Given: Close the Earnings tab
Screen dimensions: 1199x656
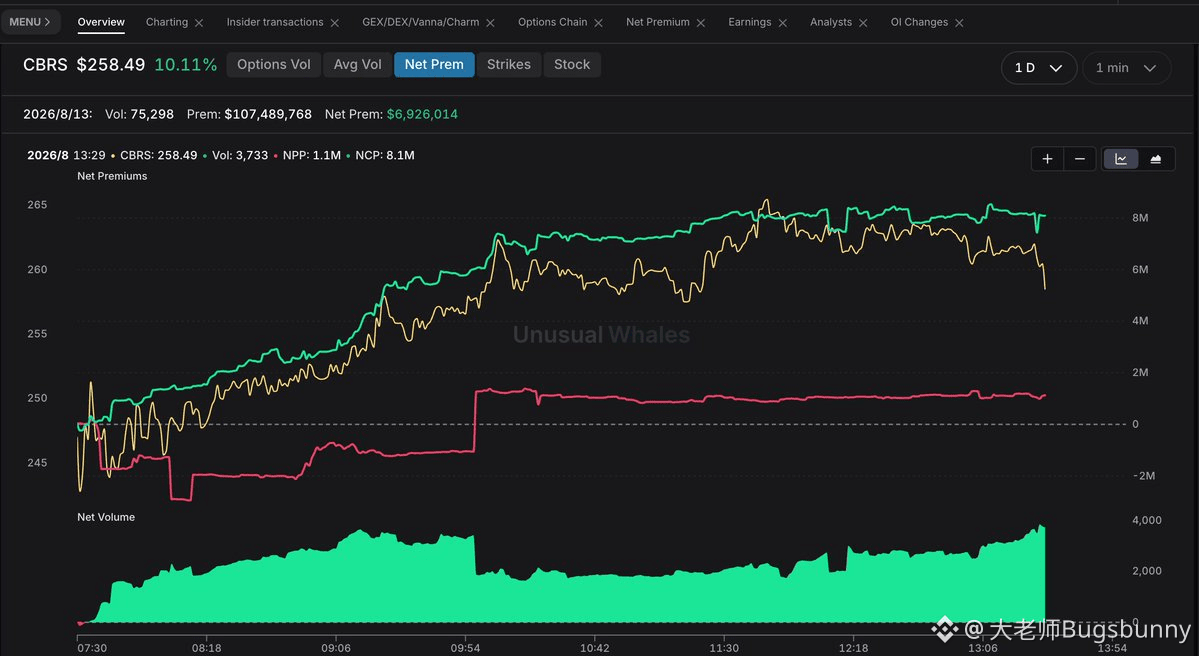Looking at the screenshot, I should tap(782, 23).
